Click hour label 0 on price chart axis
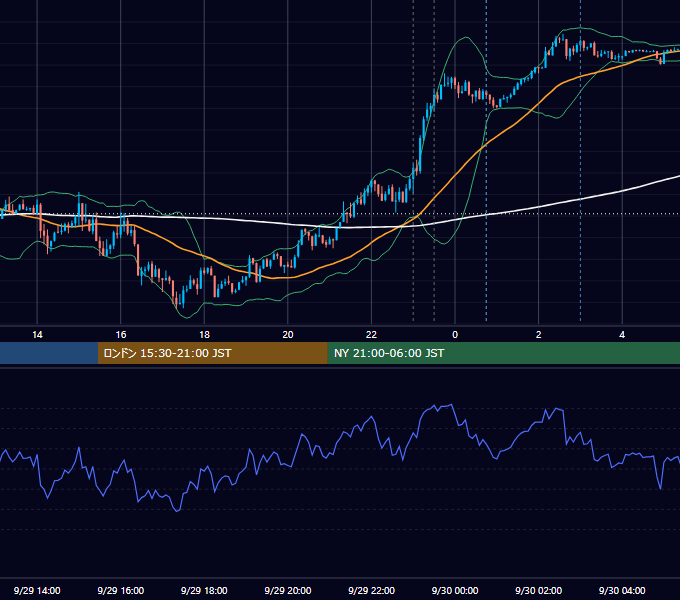Screen dimensions: 680x600 (455, 335)
